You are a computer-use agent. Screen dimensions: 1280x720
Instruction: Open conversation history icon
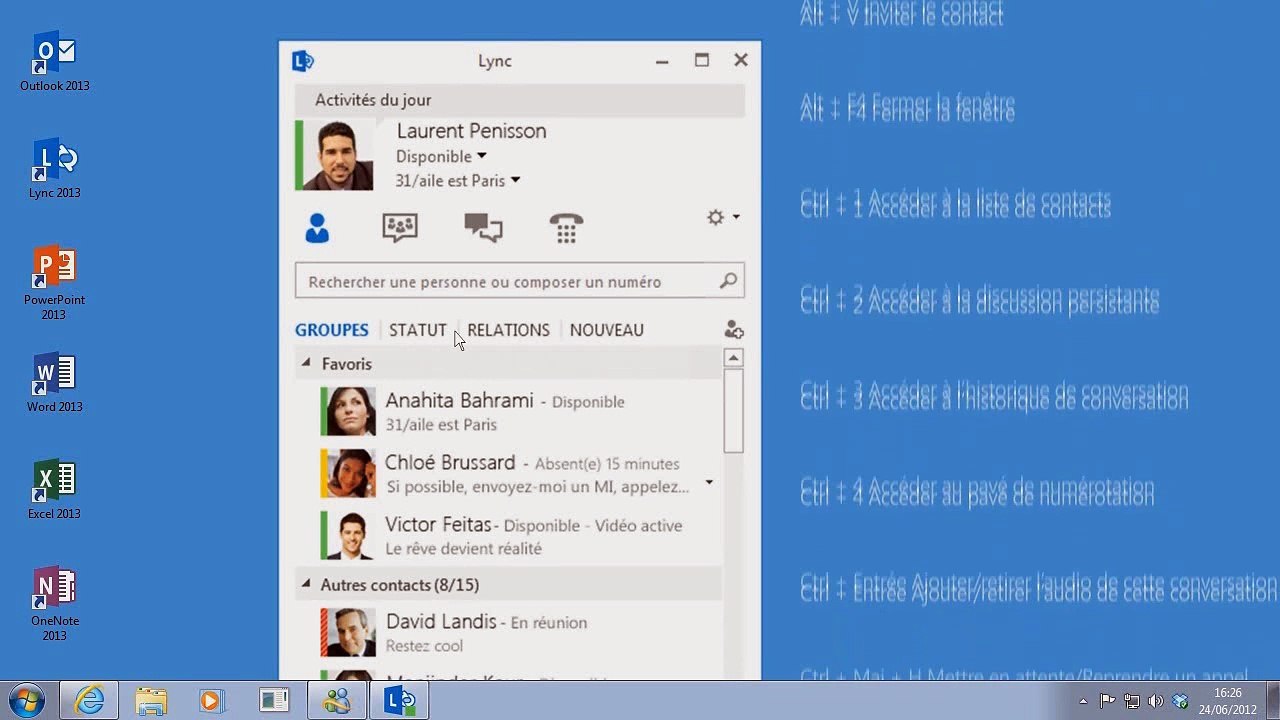coord(483,228)
